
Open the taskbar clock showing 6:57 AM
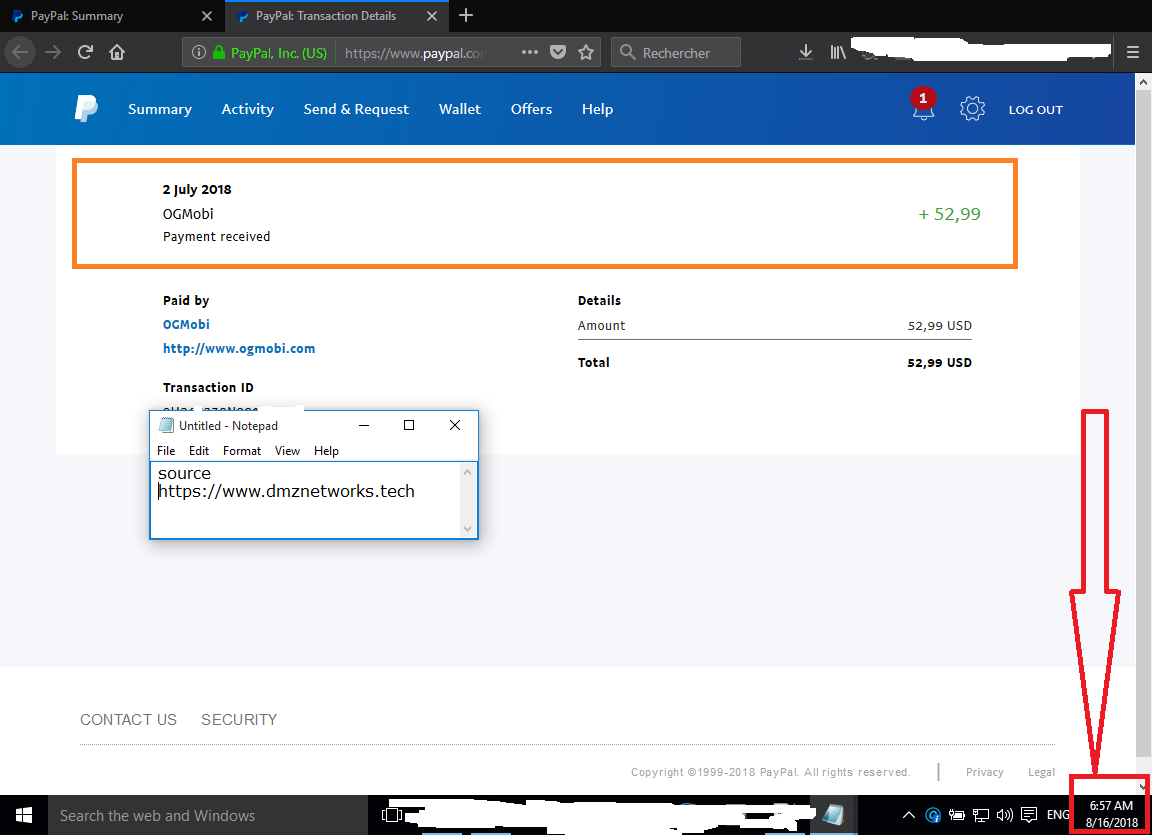[1111, 814]
